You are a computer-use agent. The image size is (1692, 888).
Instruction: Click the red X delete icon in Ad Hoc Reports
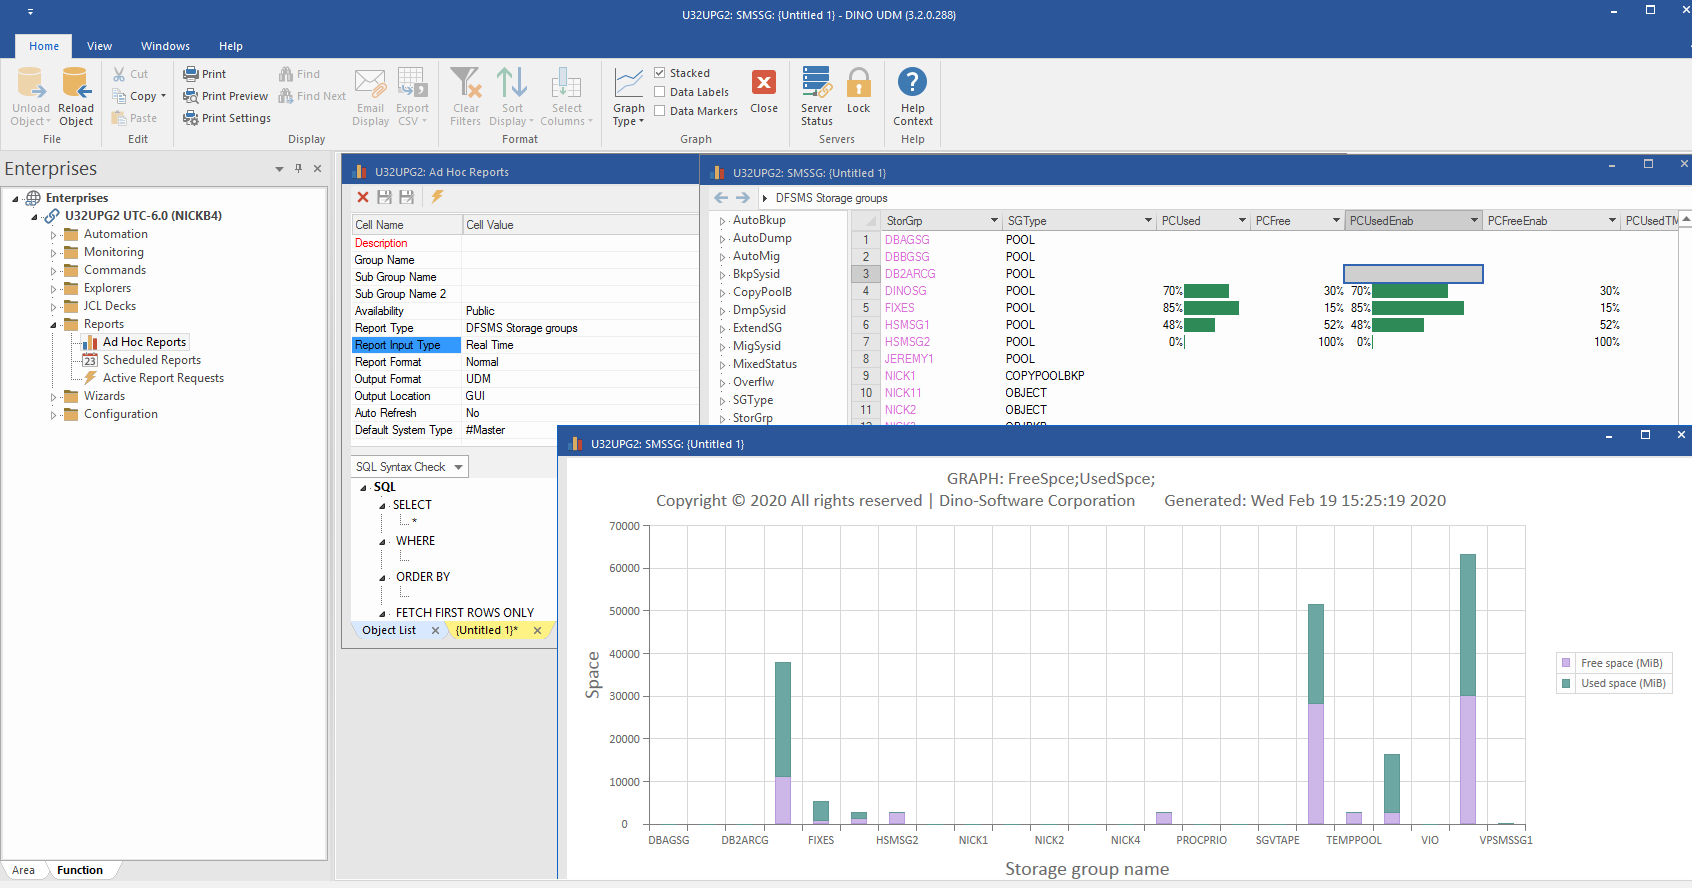pos(363,197)
